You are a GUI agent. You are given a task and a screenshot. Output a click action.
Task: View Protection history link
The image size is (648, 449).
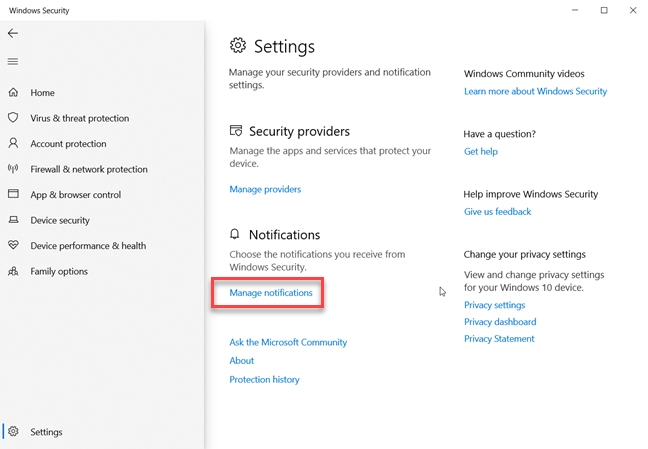pyautogui.click(x=264, y=380)
